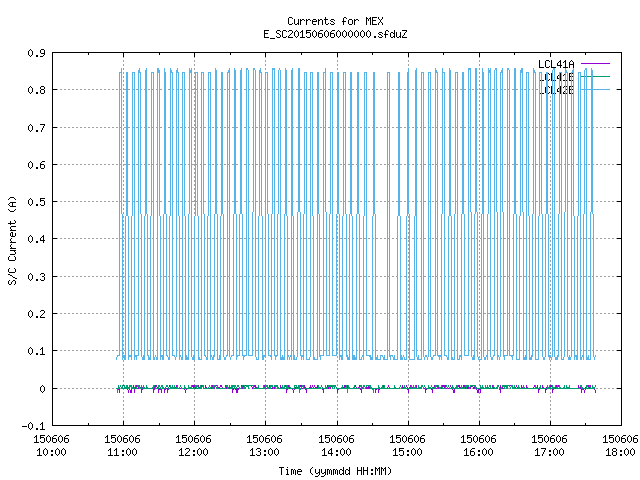Image resolution: width=640 pixels, height=480 pixels.
Task: Click the x-axis tick label 16:00
Action: tap(478, 452)
